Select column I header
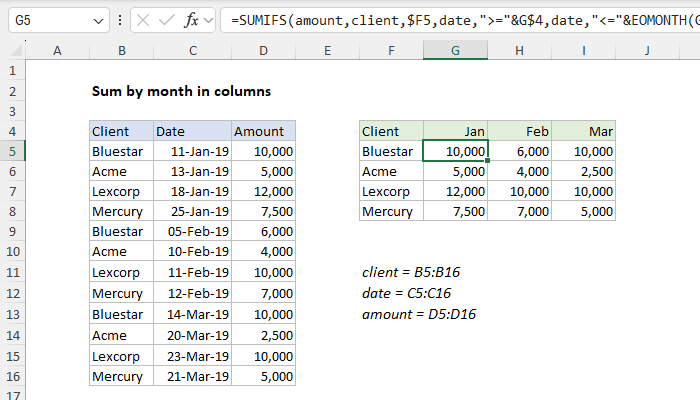This screenshot has height=400, width=700. 583,50
